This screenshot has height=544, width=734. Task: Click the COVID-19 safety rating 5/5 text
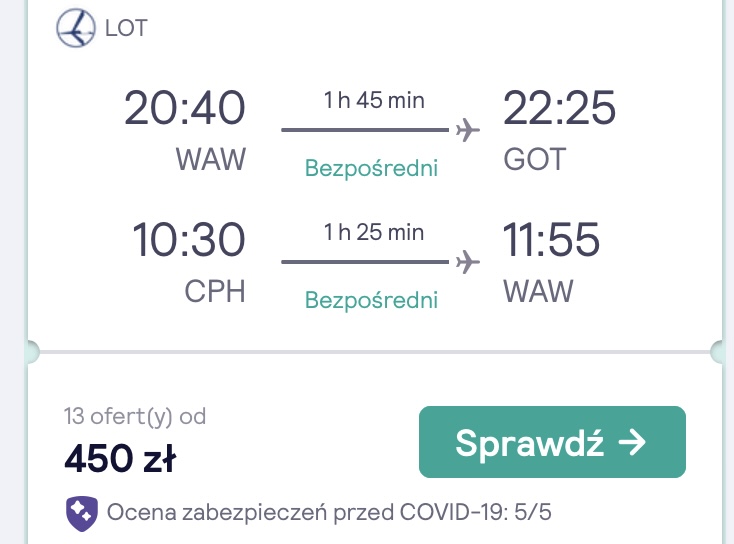point(329,512)
